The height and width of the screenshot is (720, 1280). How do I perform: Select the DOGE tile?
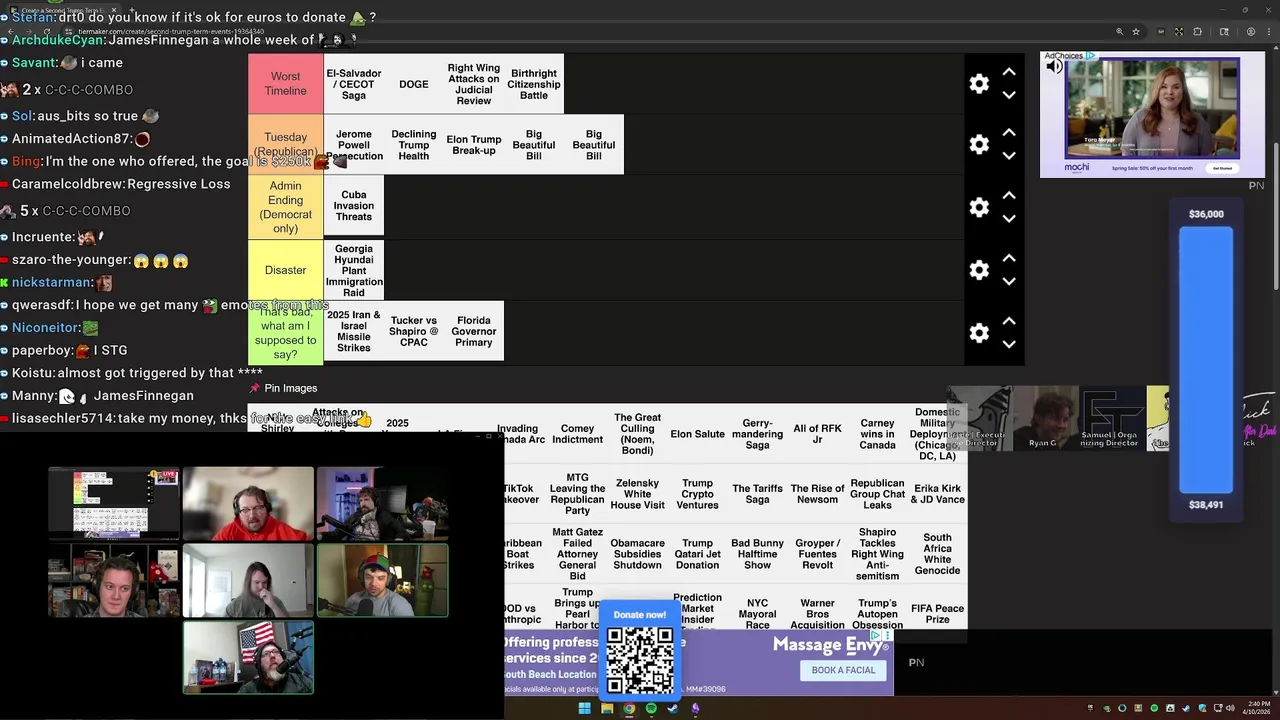pos(414,84)
